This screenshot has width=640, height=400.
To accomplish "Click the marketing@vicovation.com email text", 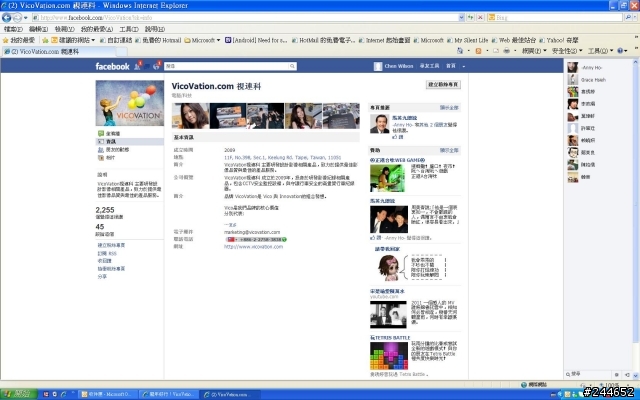I will pos(252,232).
